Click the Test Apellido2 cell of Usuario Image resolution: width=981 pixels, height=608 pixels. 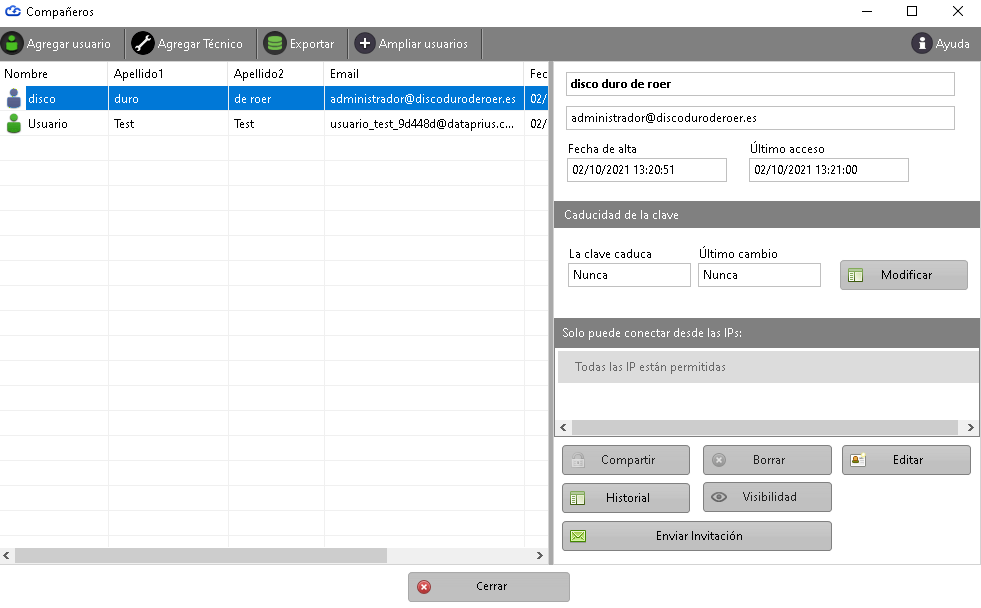click(x=277, y=124)
